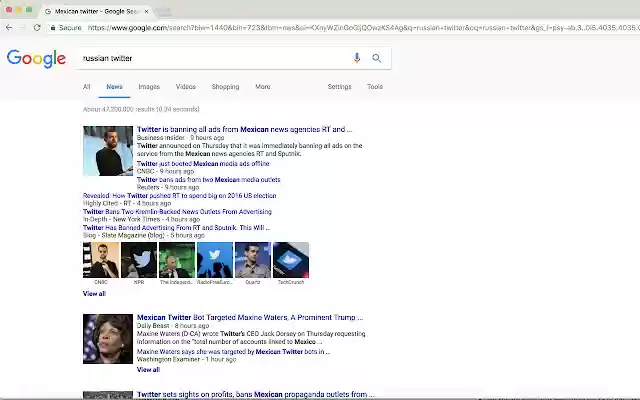Click the new tab button
The width and height of the screenshot is (640, 400).
164,12
